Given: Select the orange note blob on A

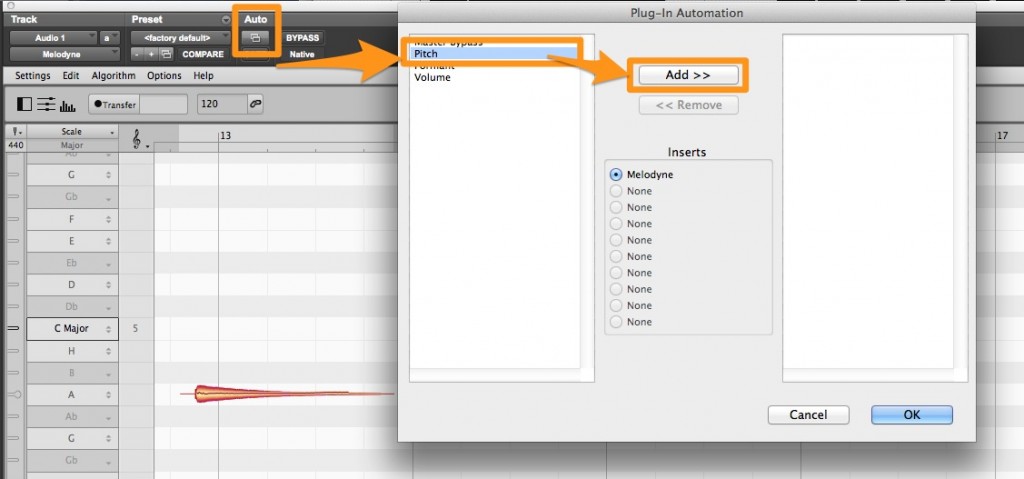Looking at the screenshot, I should pos(271,393).
